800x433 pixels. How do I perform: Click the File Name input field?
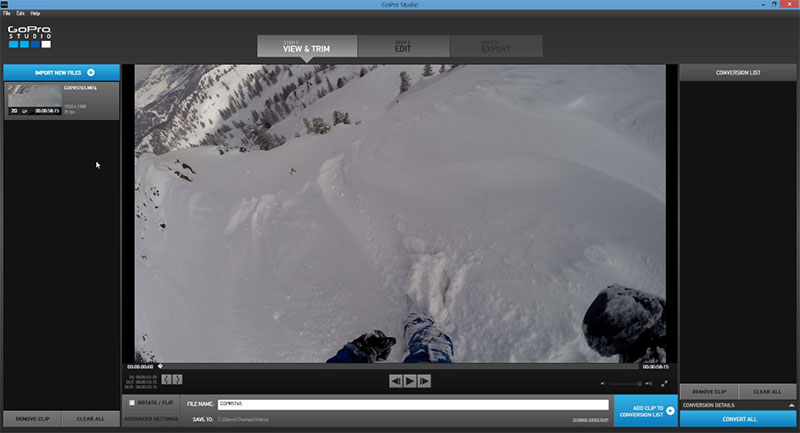point(412,404)
